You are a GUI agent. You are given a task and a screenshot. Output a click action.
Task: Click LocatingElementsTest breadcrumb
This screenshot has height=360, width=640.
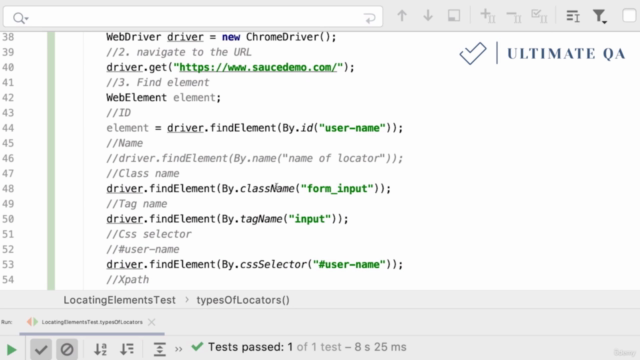pos(119,300)
